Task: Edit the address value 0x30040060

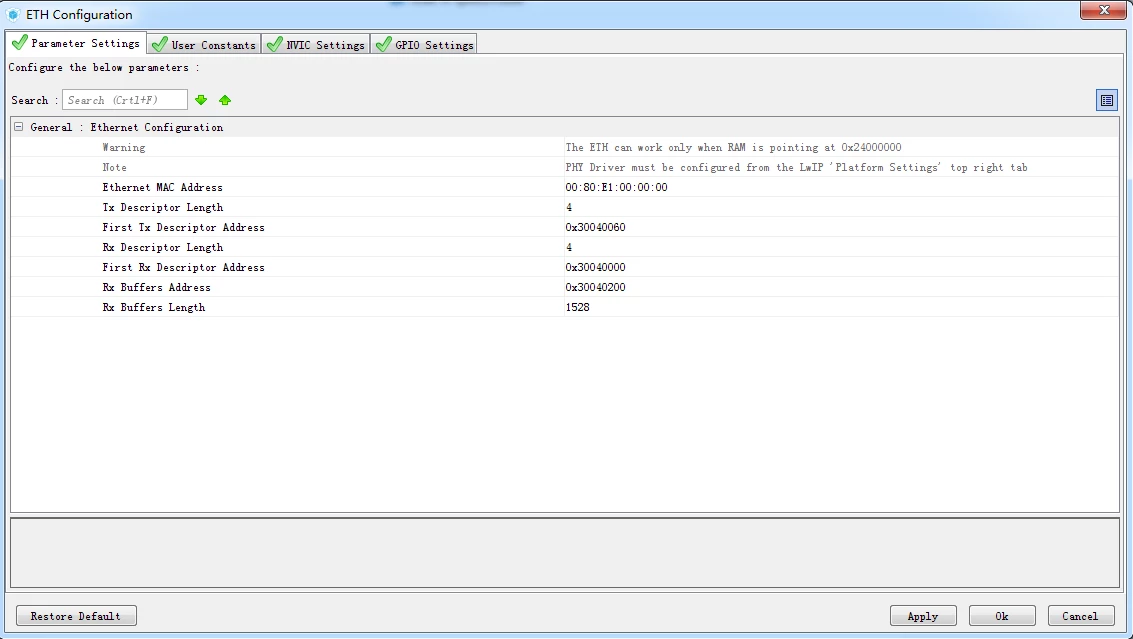Action: tap(595, 227)
